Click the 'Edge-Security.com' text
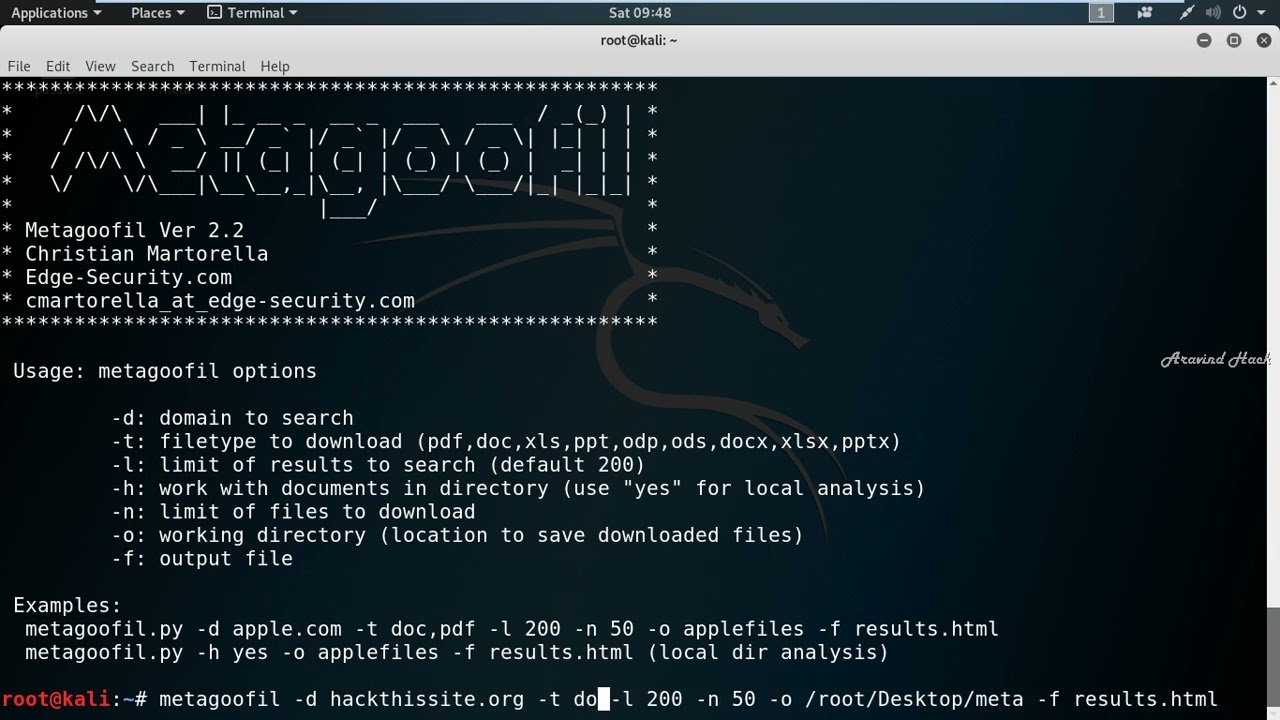The height and width of the screenshot is (720, 1280). [x=128, y=277]
